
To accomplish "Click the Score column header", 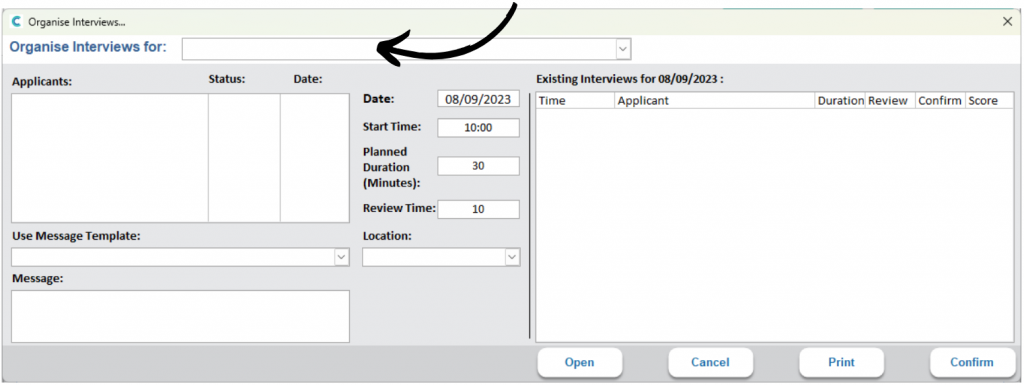I will click(x=989, y=100).
